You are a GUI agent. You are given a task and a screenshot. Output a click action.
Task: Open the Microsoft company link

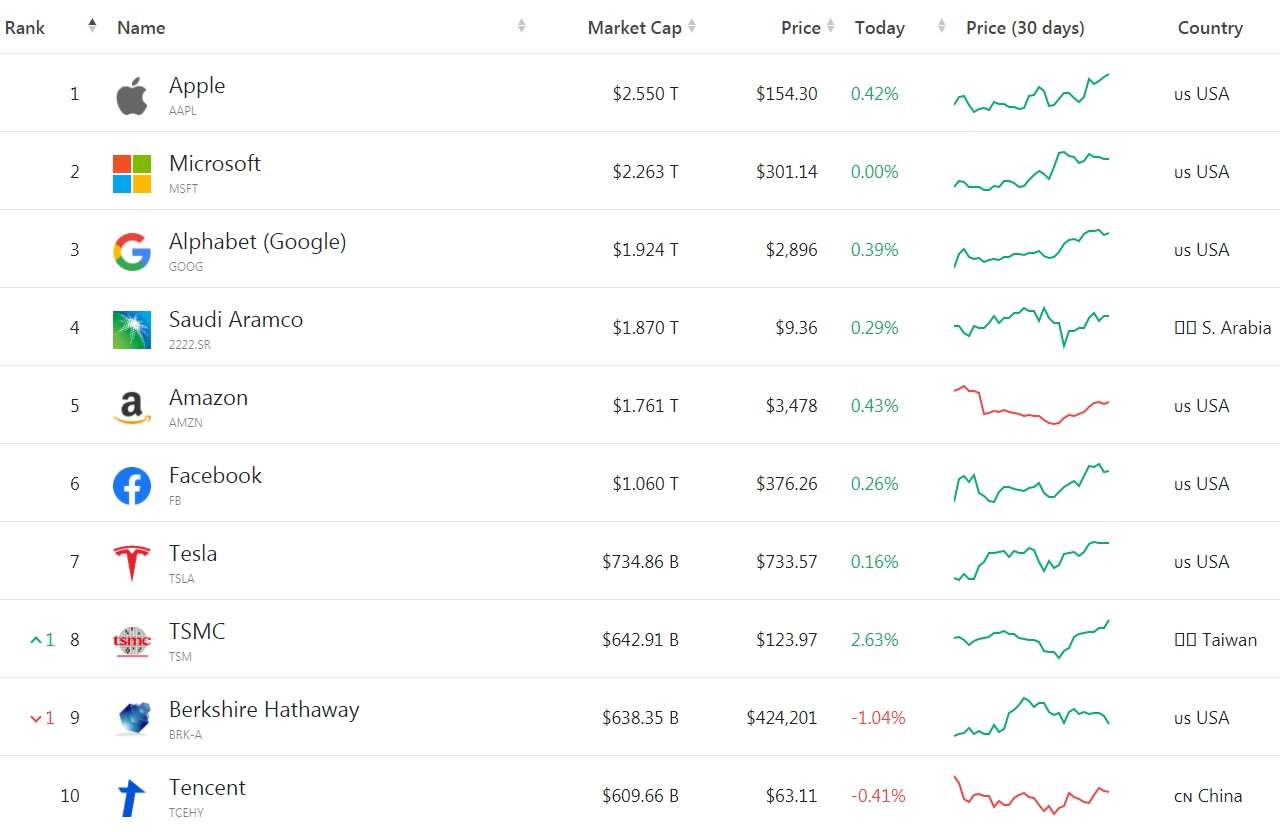(215, 164)
